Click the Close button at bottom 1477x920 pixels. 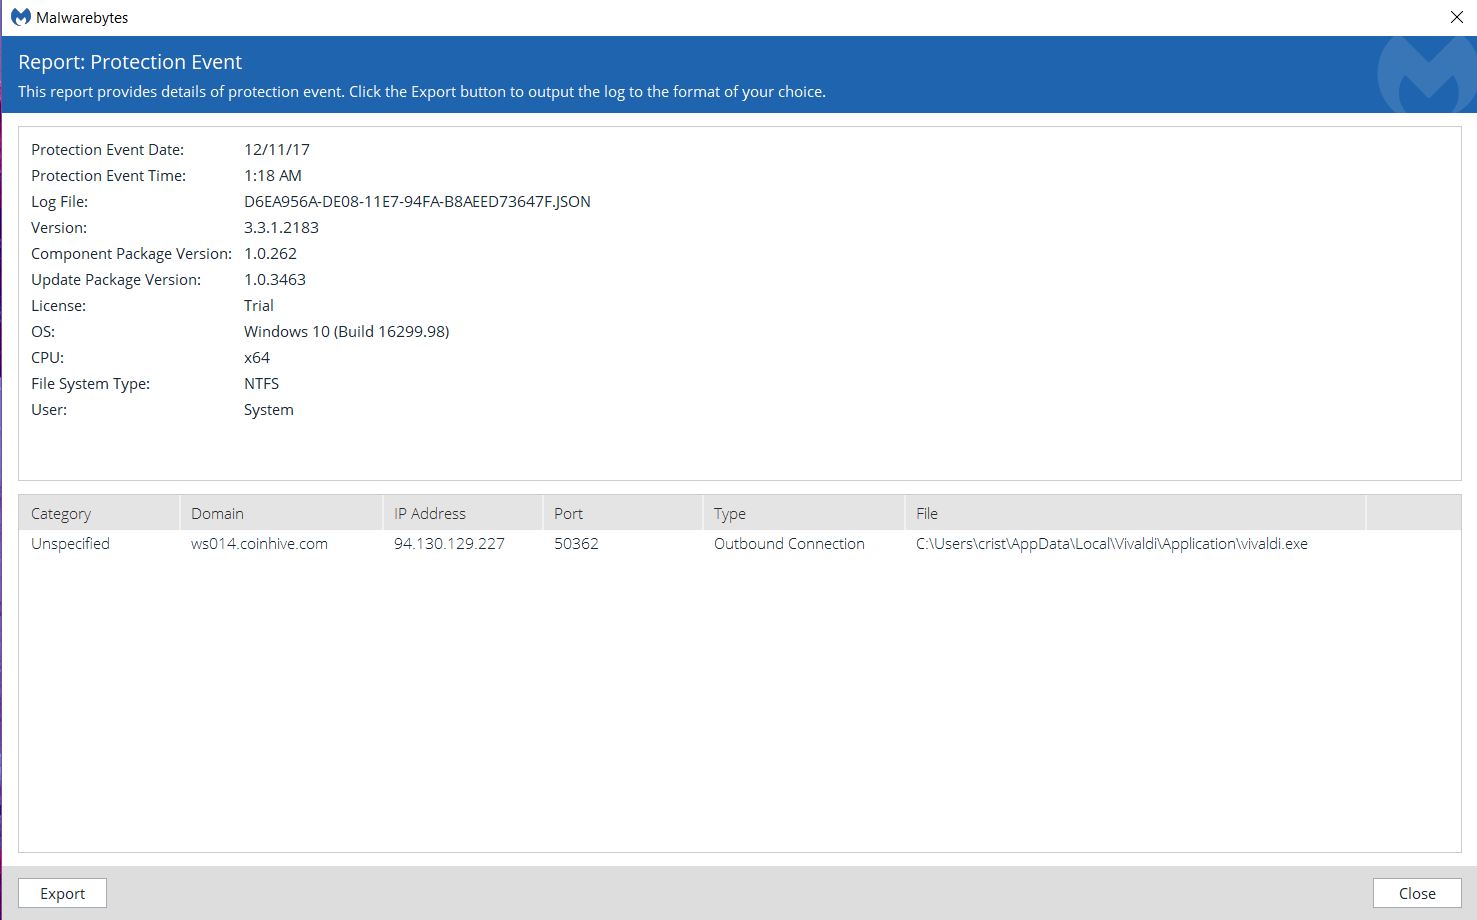coord(1417,893)
